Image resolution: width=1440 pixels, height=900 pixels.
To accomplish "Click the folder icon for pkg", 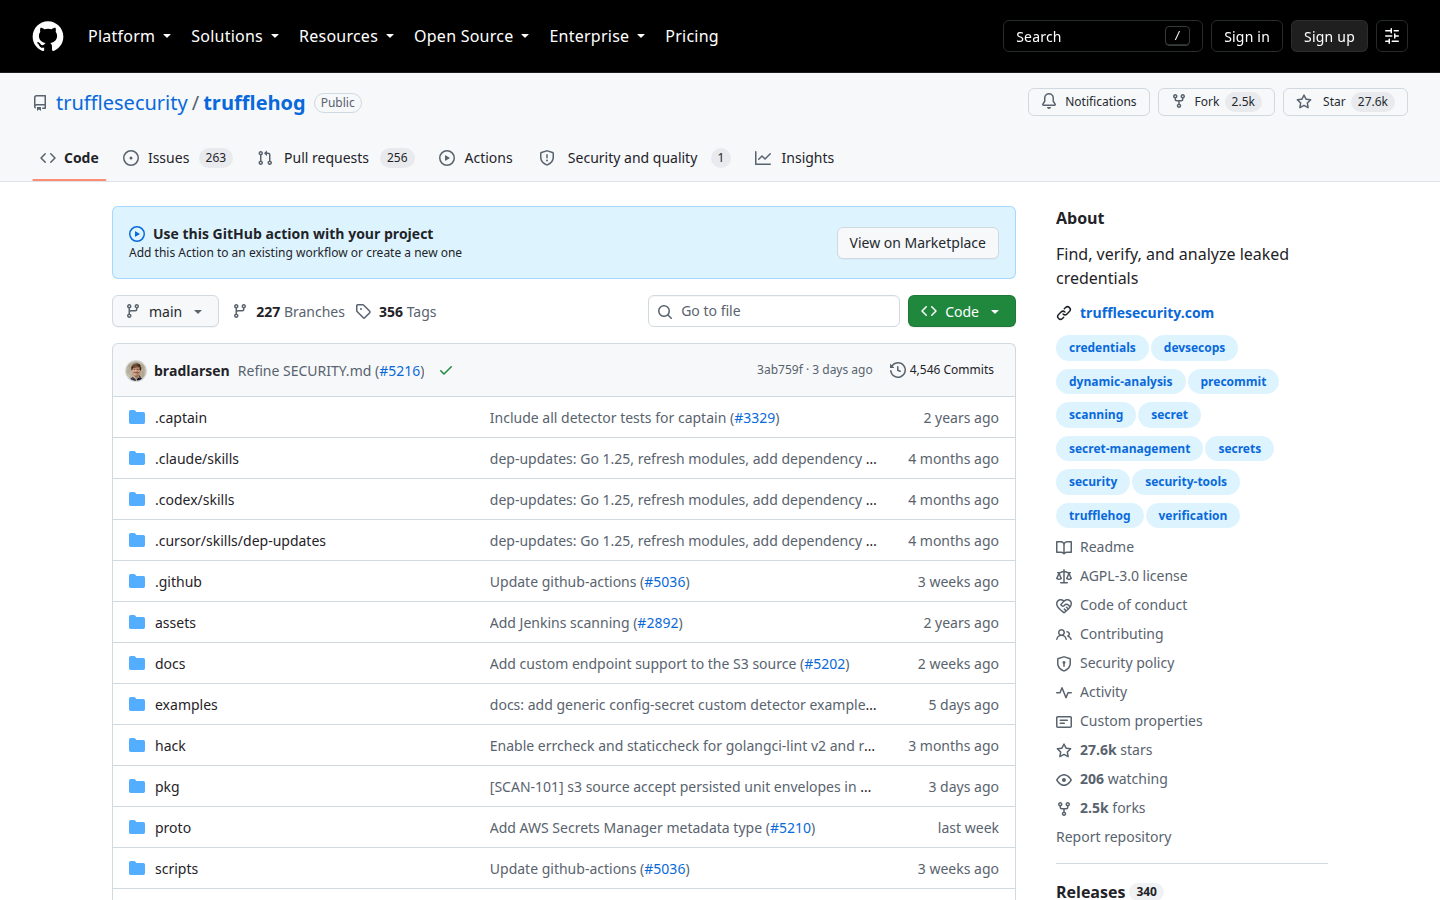I will (137, 786).
